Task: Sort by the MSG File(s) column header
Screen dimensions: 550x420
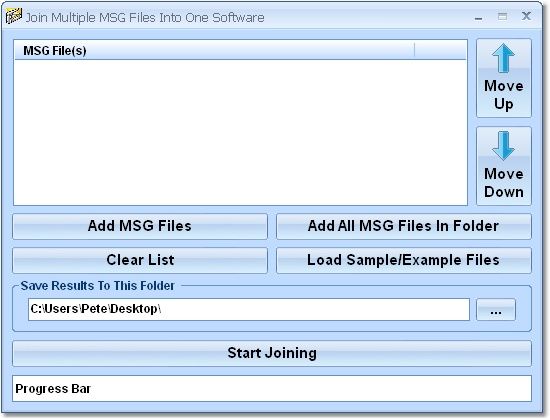Action: [214, 51]
